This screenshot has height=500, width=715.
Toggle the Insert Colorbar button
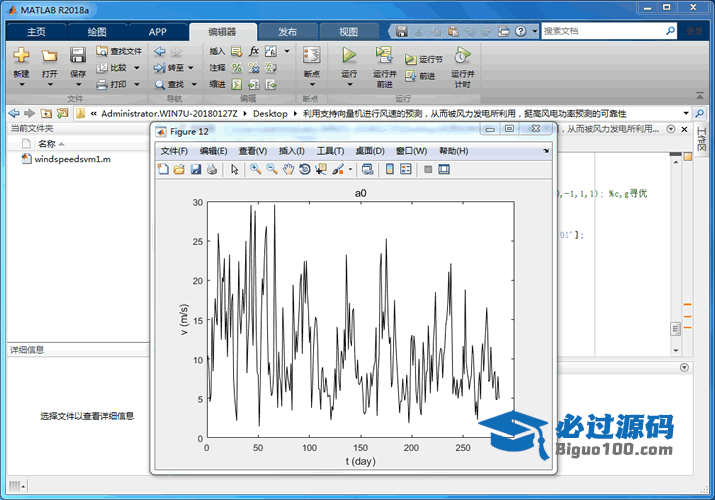pyautogui.click(x=390, y=169)
